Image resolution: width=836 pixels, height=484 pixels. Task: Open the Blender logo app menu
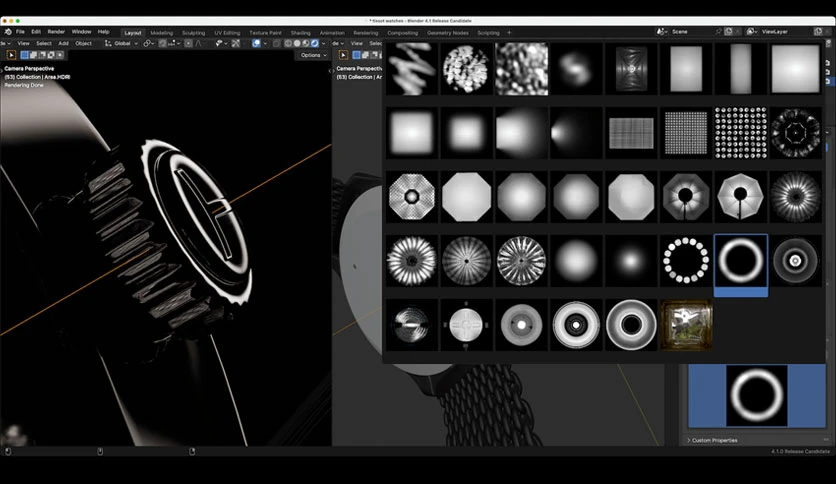point(9,31)
